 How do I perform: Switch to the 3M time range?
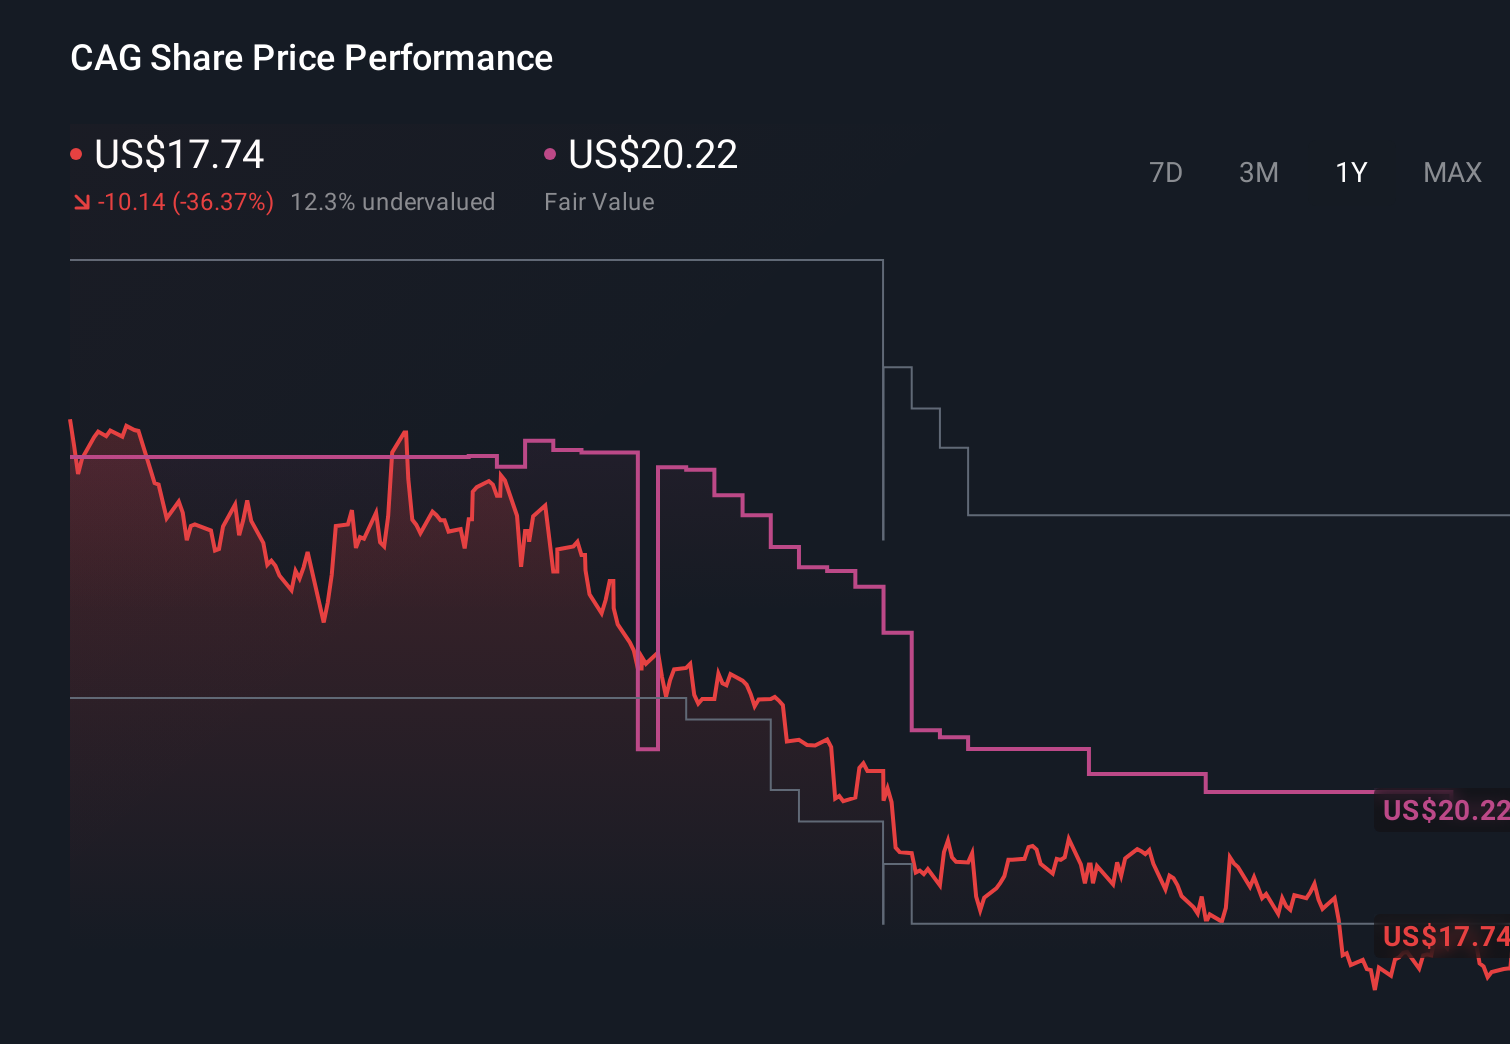tap(1258, 172)
